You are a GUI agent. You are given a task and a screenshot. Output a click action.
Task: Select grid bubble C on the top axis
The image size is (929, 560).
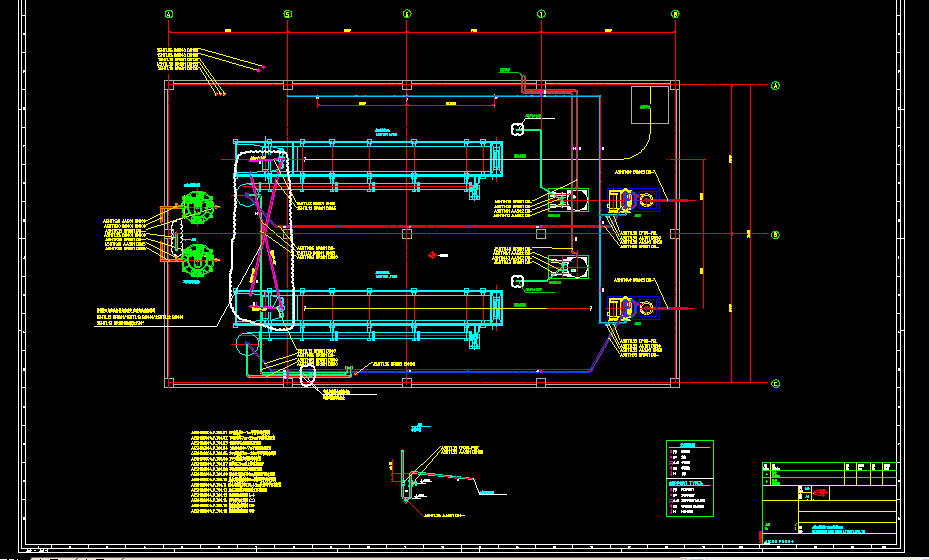tap(407, 14)
